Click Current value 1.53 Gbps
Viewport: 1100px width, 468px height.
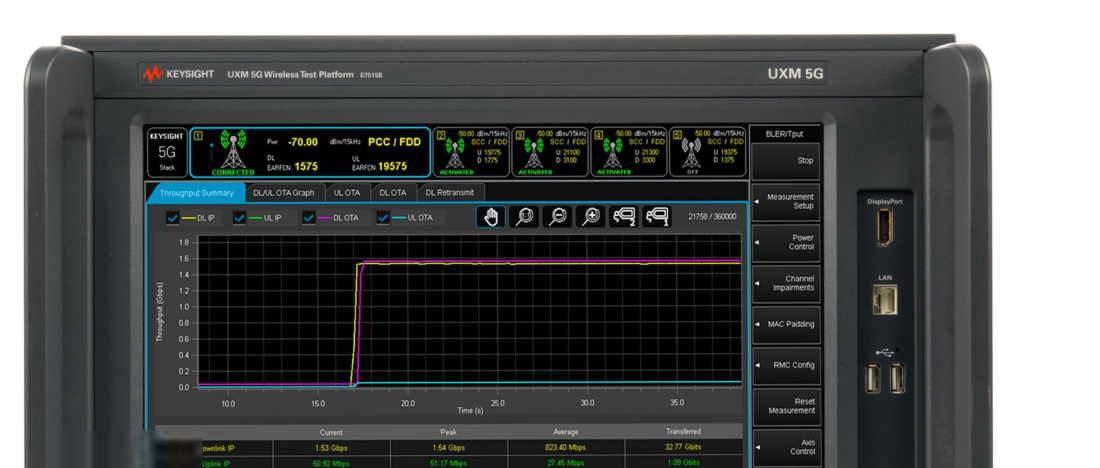(331, 448)
